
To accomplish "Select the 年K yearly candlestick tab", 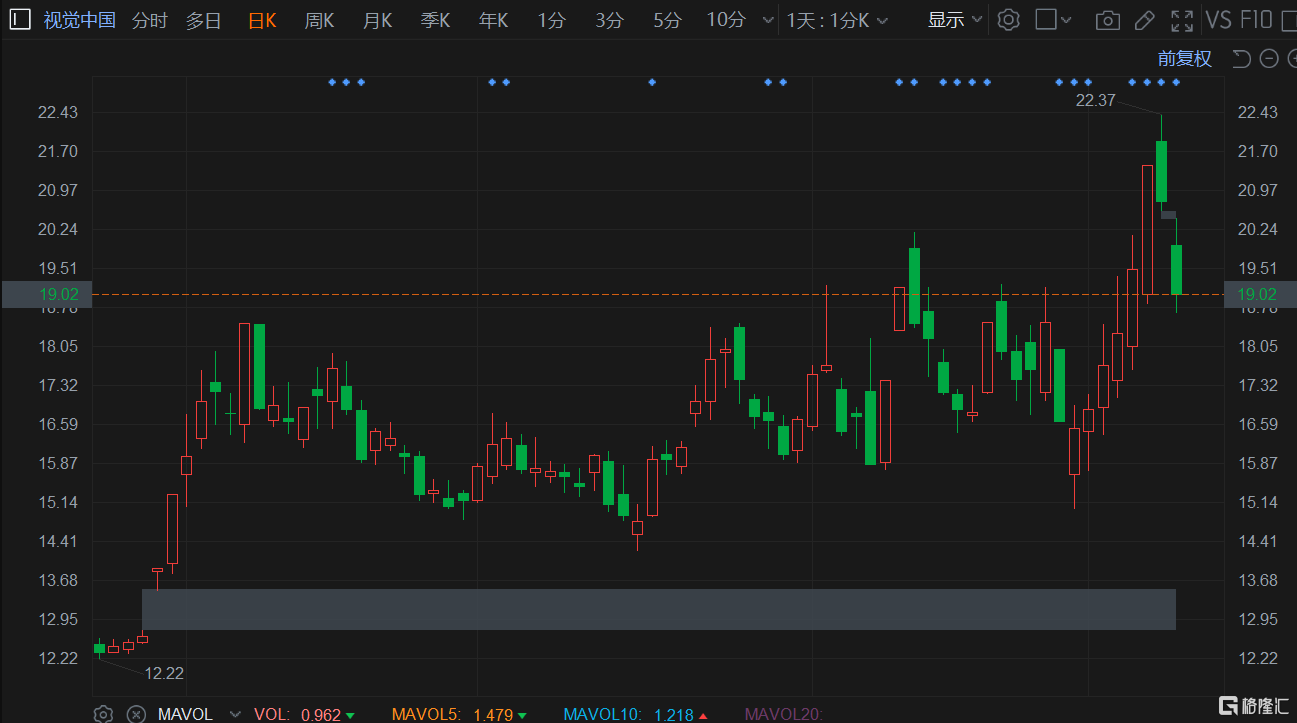I will point(493,20).
